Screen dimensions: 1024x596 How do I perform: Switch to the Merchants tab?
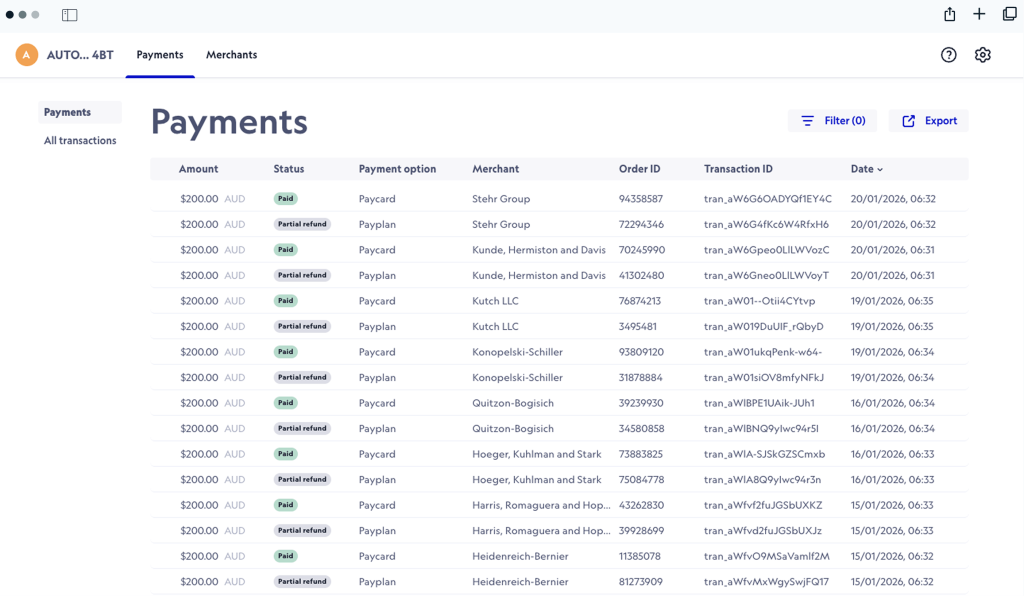231,55
